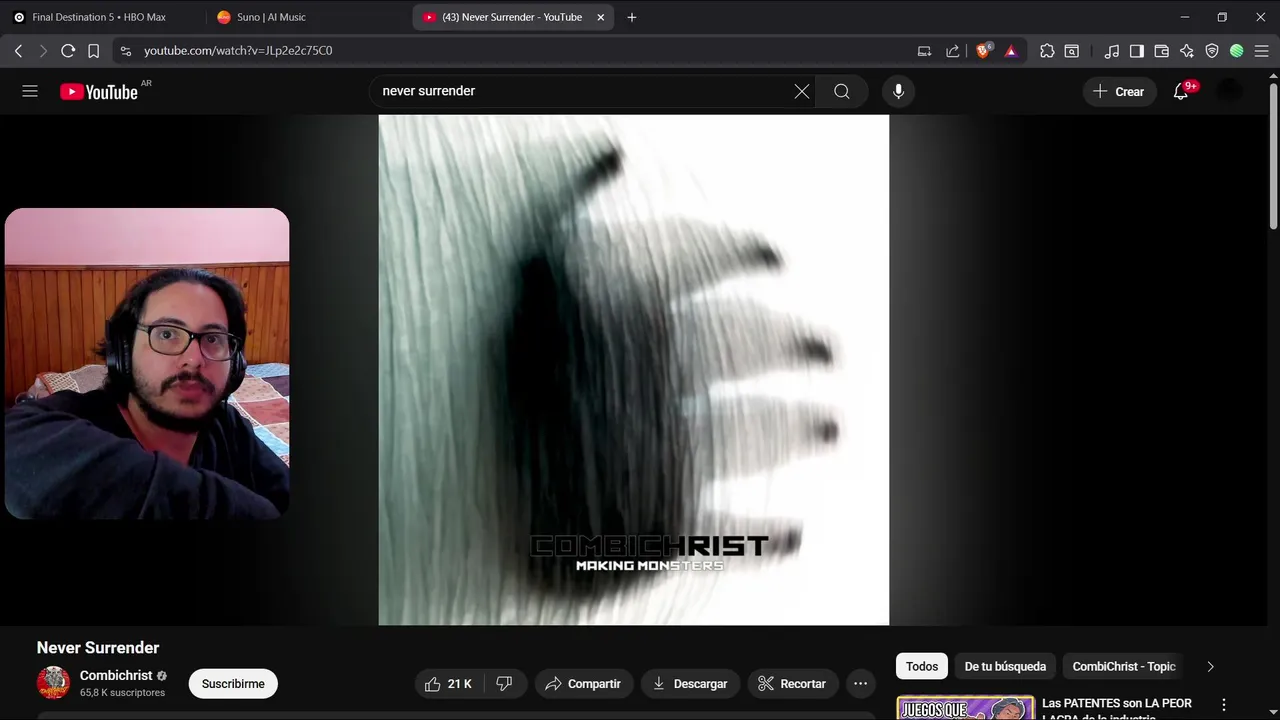Open options for the Las PATENTES video
1280x720 pixels.
[1223, 705]
